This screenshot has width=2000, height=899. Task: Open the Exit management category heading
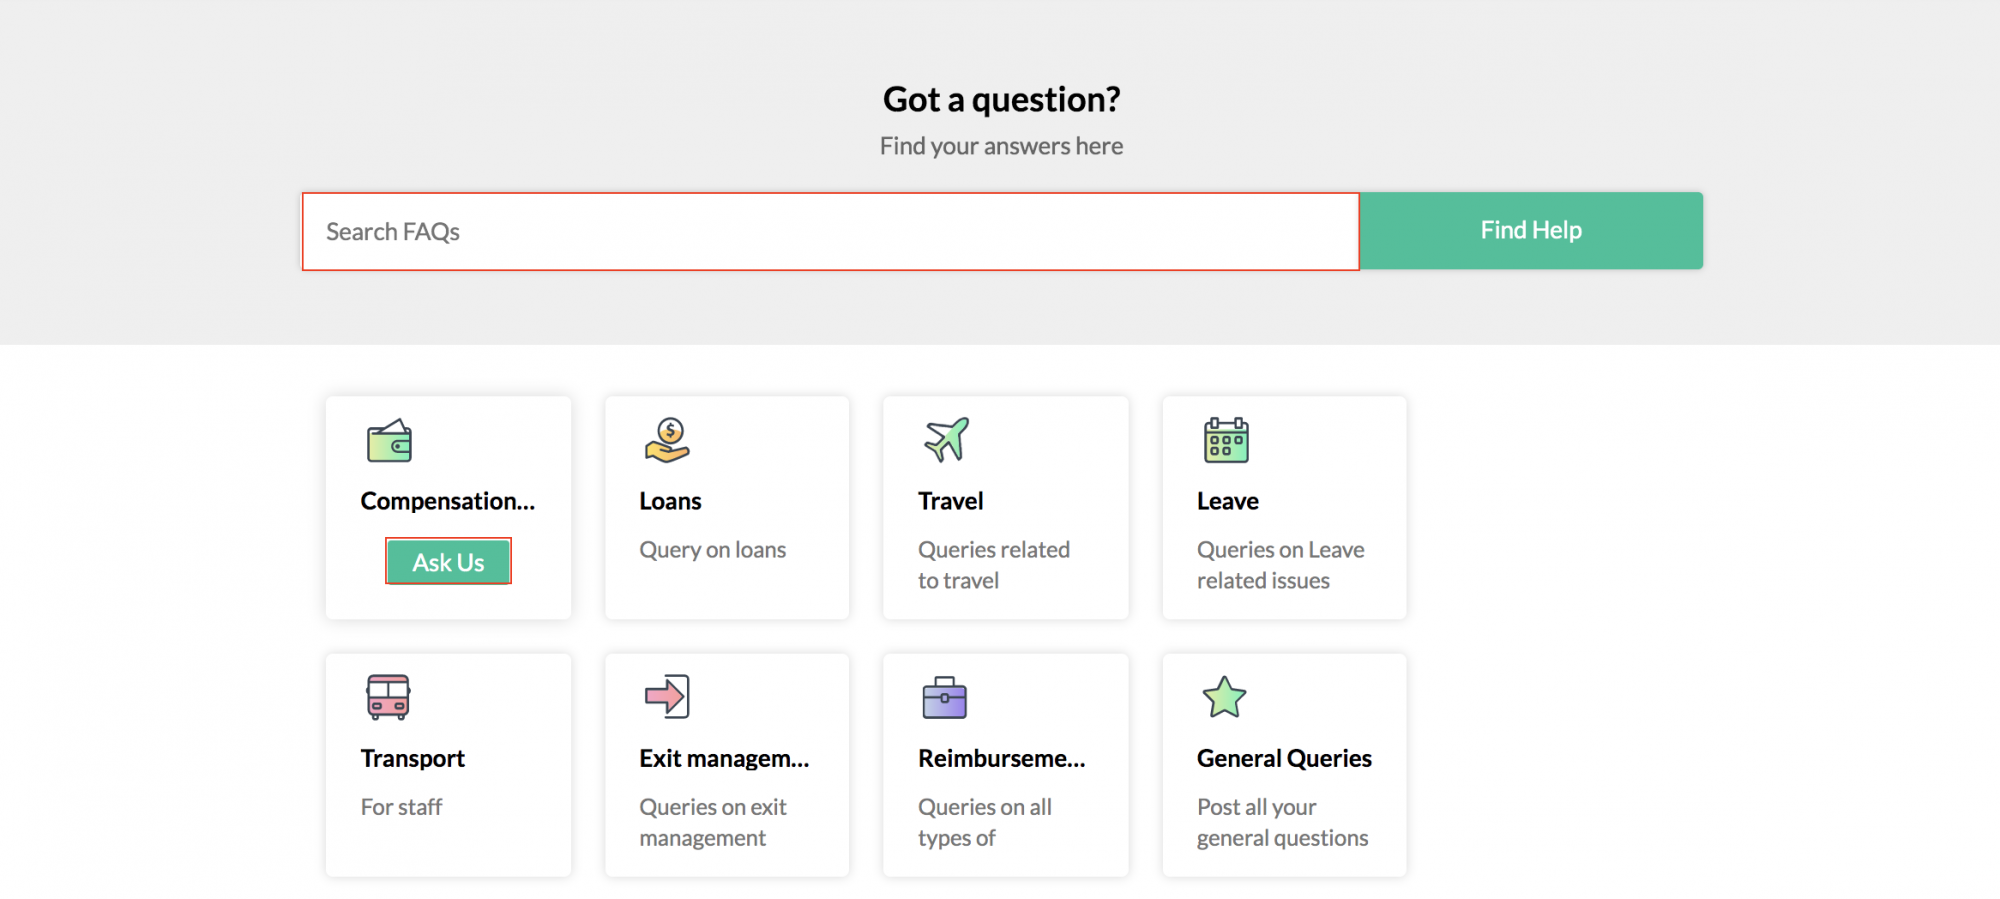[x=724, y=759]
